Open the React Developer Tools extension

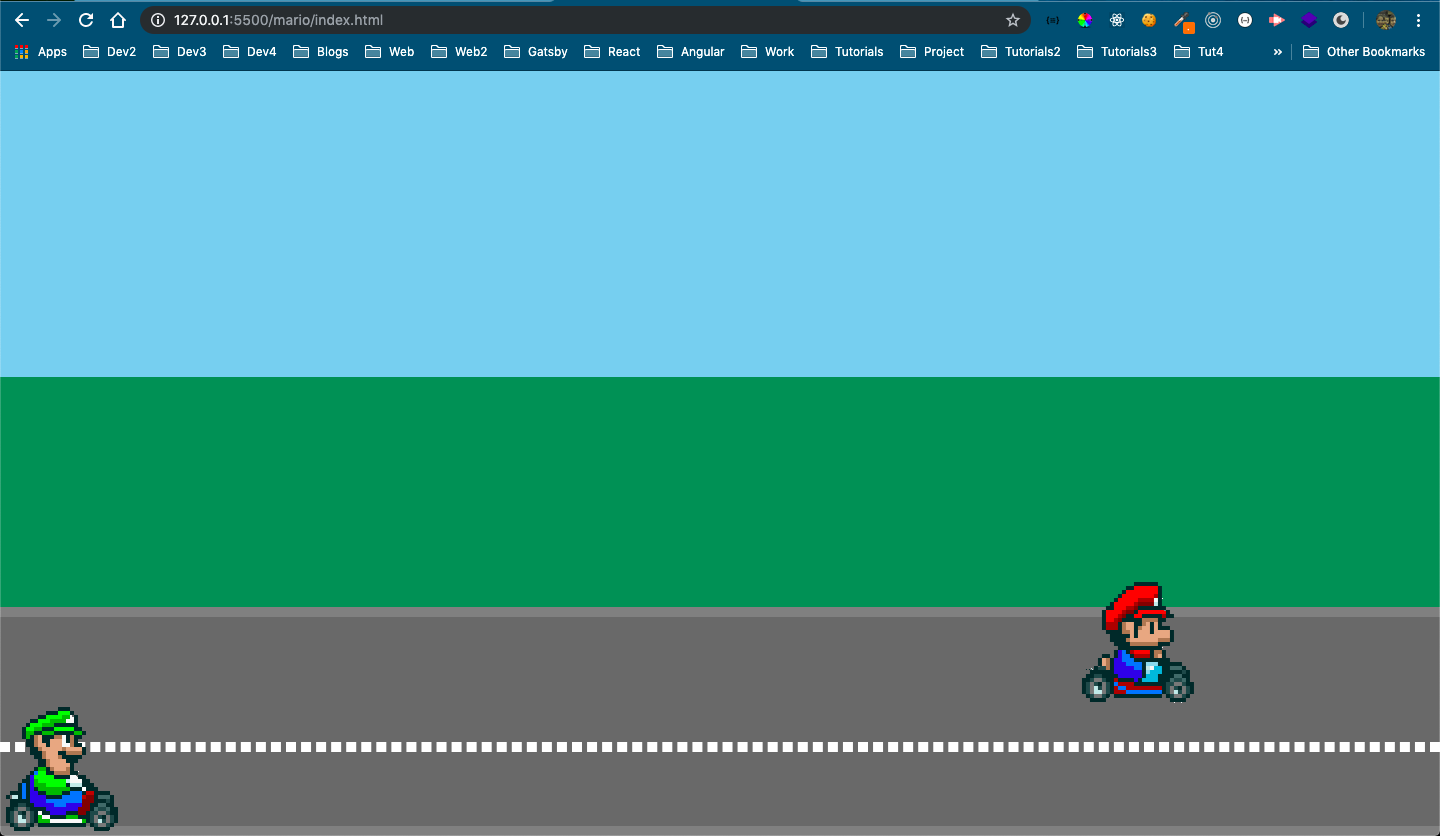click(1117, 20)
